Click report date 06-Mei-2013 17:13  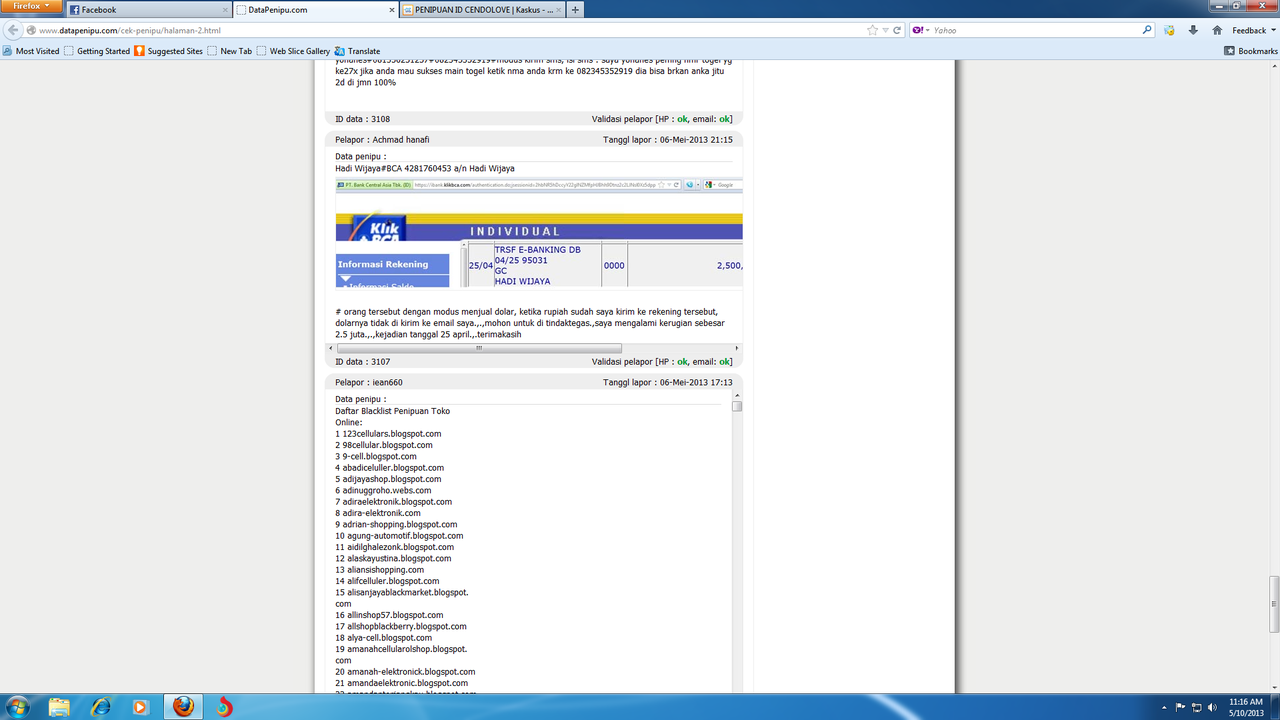(x=696, y=382)
